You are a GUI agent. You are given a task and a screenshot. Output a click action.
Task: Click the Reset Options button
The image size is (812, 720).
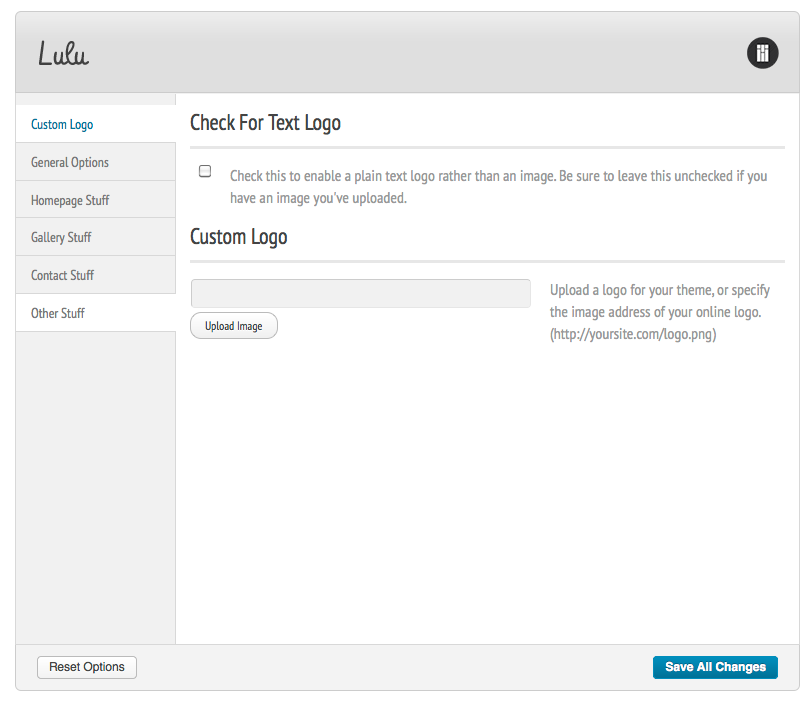(87, 667)
